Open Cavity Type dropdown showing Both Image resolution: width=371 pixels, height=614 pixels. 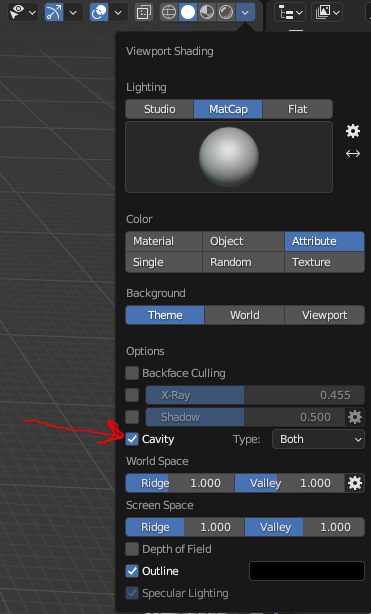(x=318, y=439)
